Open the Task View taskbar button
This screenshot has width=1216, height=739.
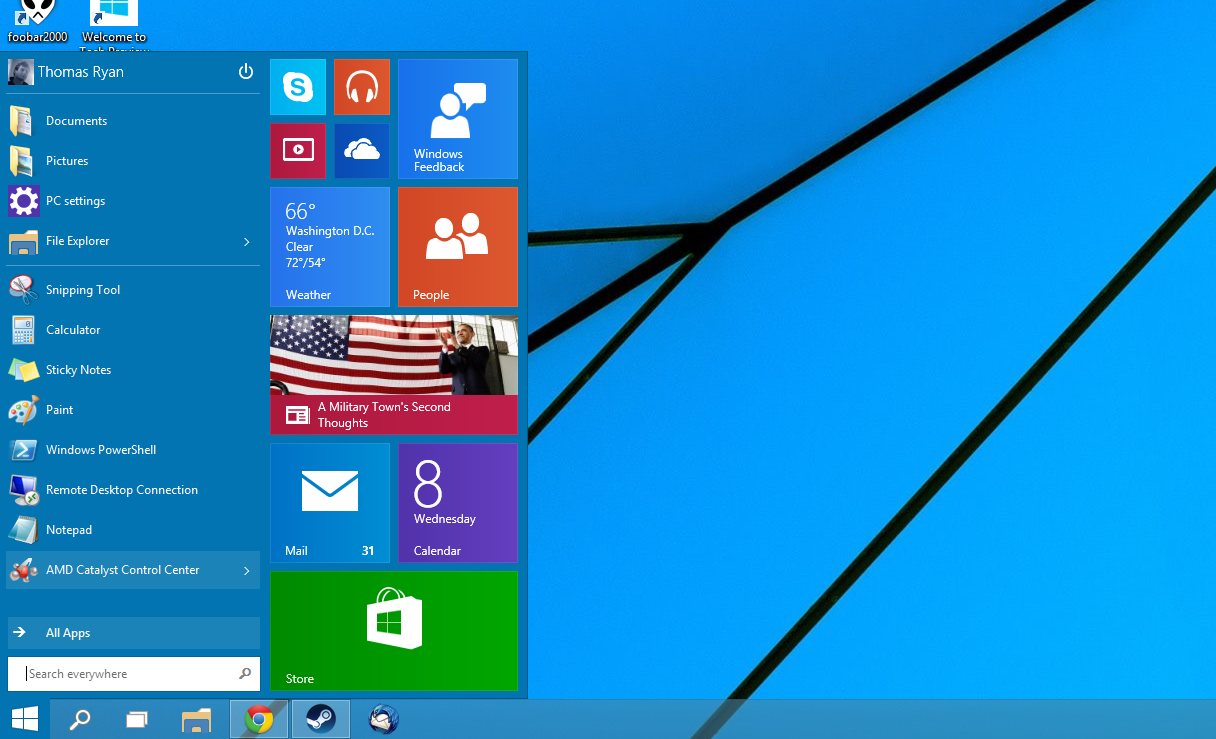(x=137, y=719)
